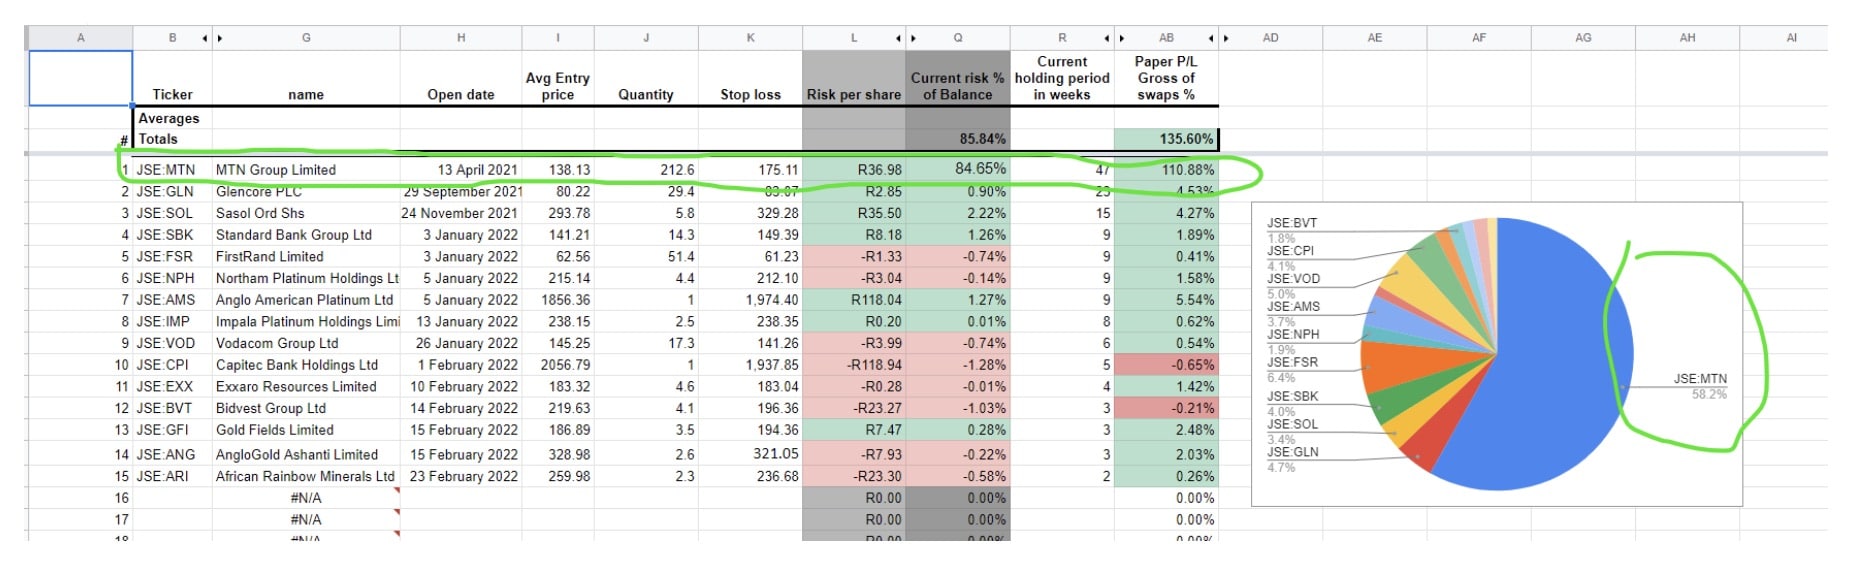
Task: Click the 'Ticker' header cell
Action: (x=172, y=79)
